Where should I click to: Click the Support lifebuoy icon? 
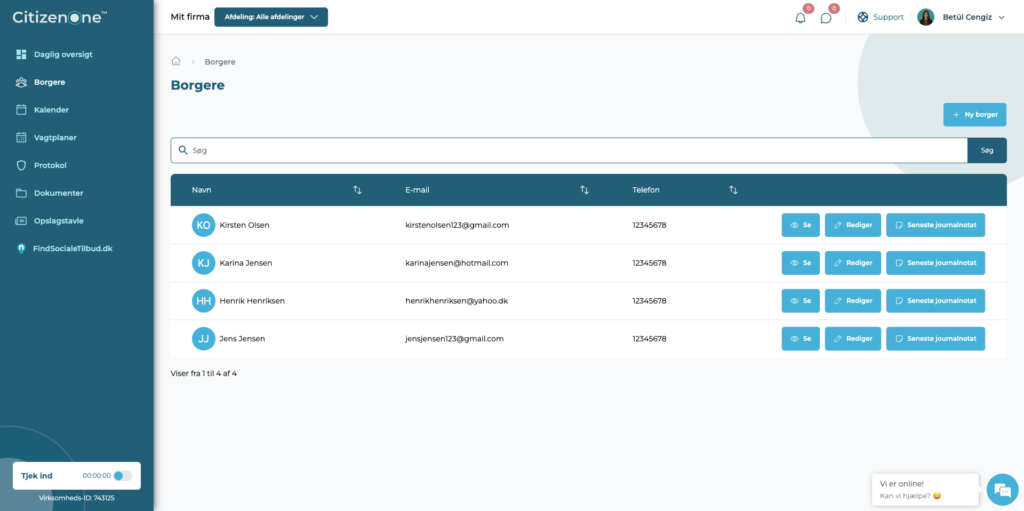coord(863,17)
